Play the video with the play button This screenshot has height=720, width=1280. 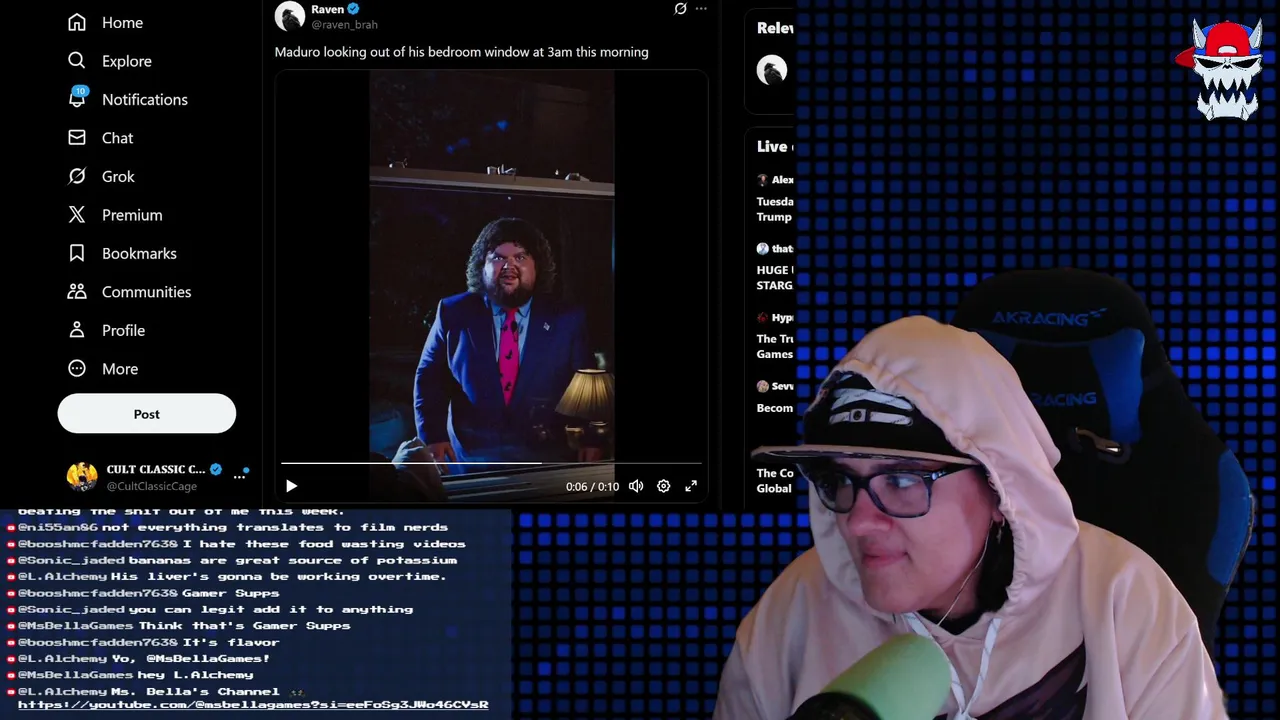tap(291, 486)
